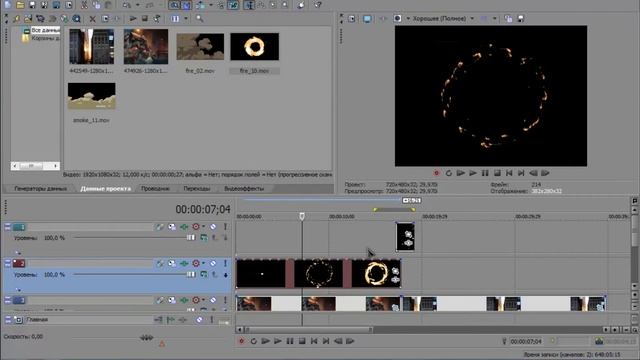
Task: Open automation settings dropdown on track 1
Action: (203, 227)
